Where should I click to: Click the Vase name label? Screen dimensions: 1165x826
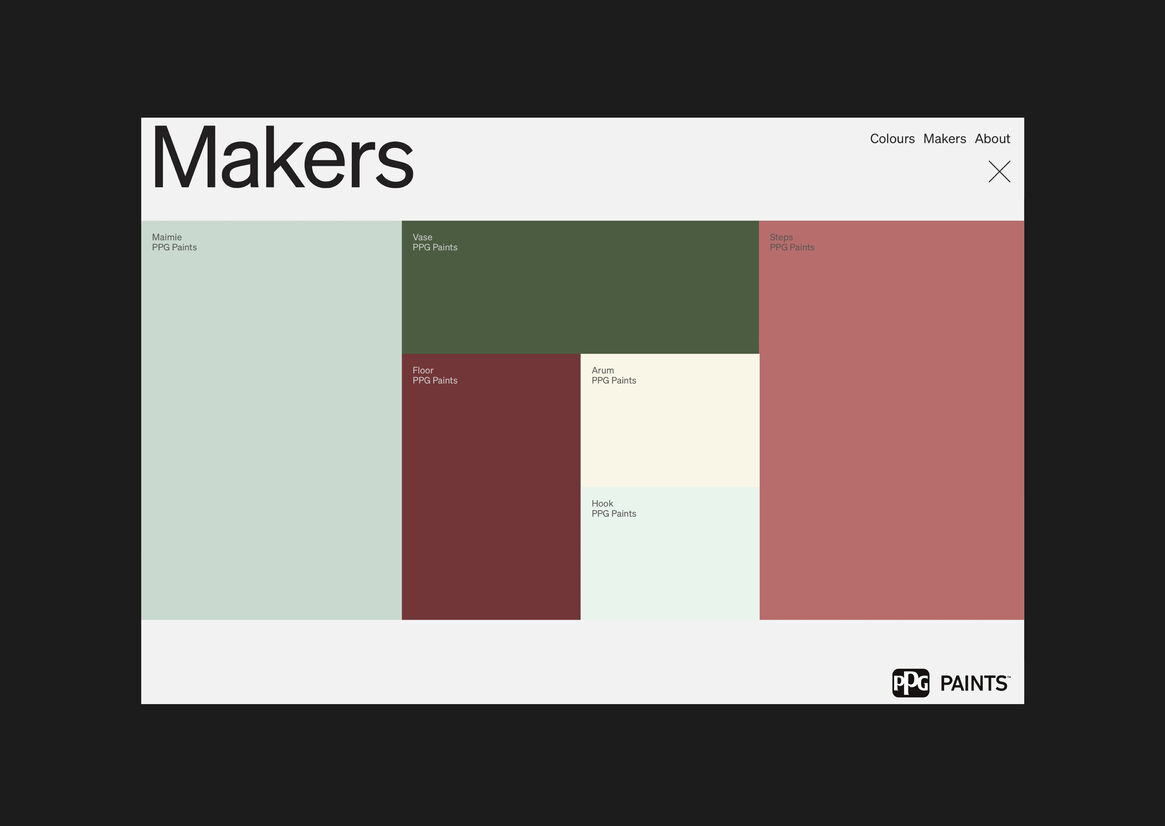tap(422, 238)
